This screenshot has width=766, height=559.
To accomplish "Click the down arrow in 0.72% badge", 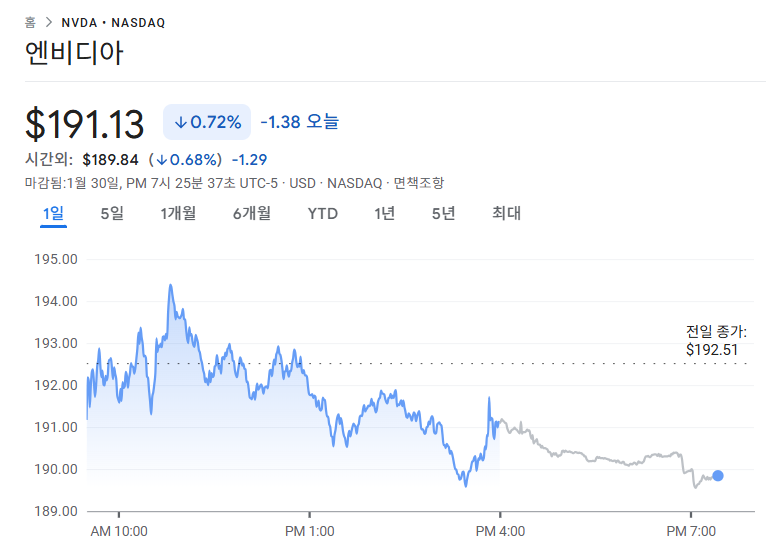I will [180, 122].
